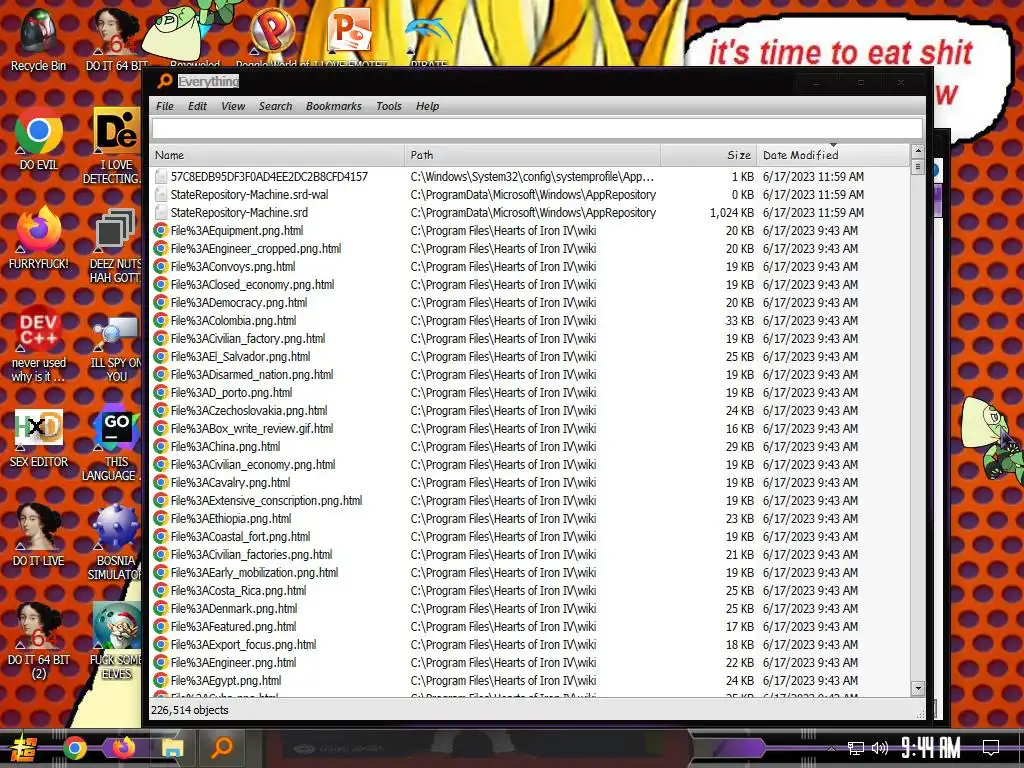Open the DO IT LIVE desktop icon
The height and width of the screenshot is (768, 1024).
pos(38,536)
